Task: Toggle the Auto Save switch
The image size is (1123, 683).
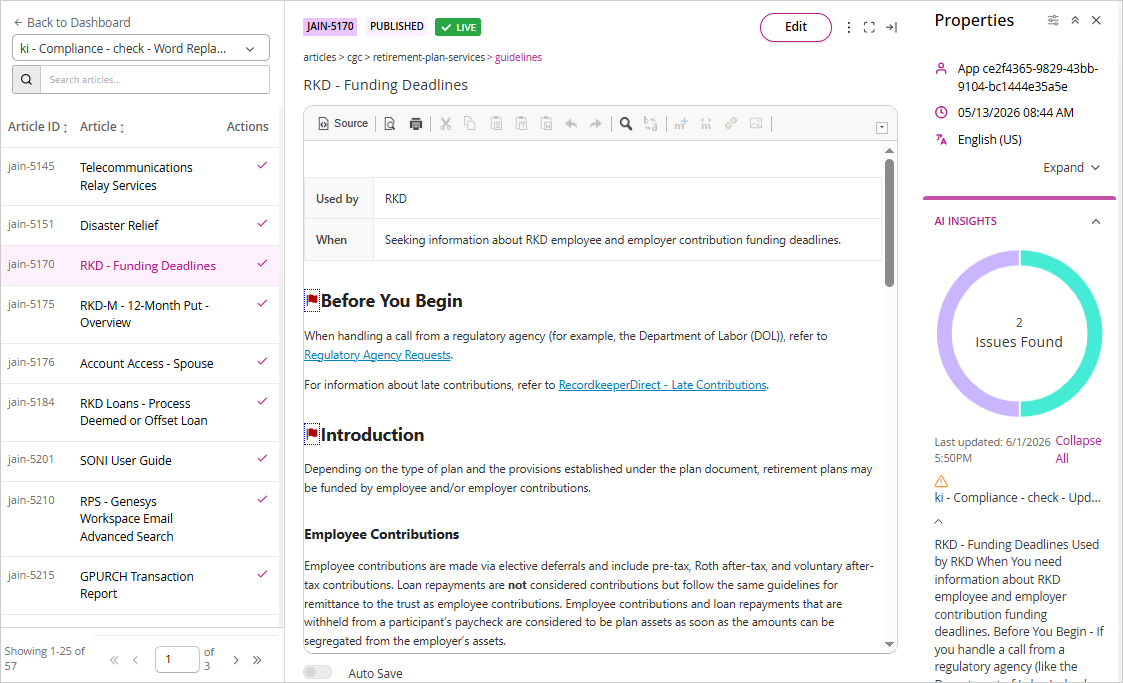Action: [317, 672]
